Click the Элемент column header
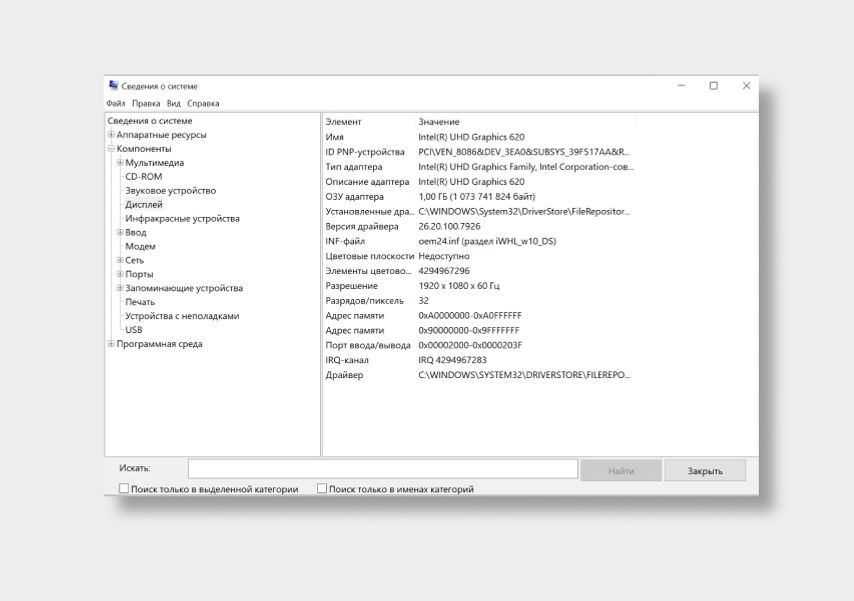Image resolution: width=854 pixels, height=601 pixels. pyautogui.click(x=369, y=122)
